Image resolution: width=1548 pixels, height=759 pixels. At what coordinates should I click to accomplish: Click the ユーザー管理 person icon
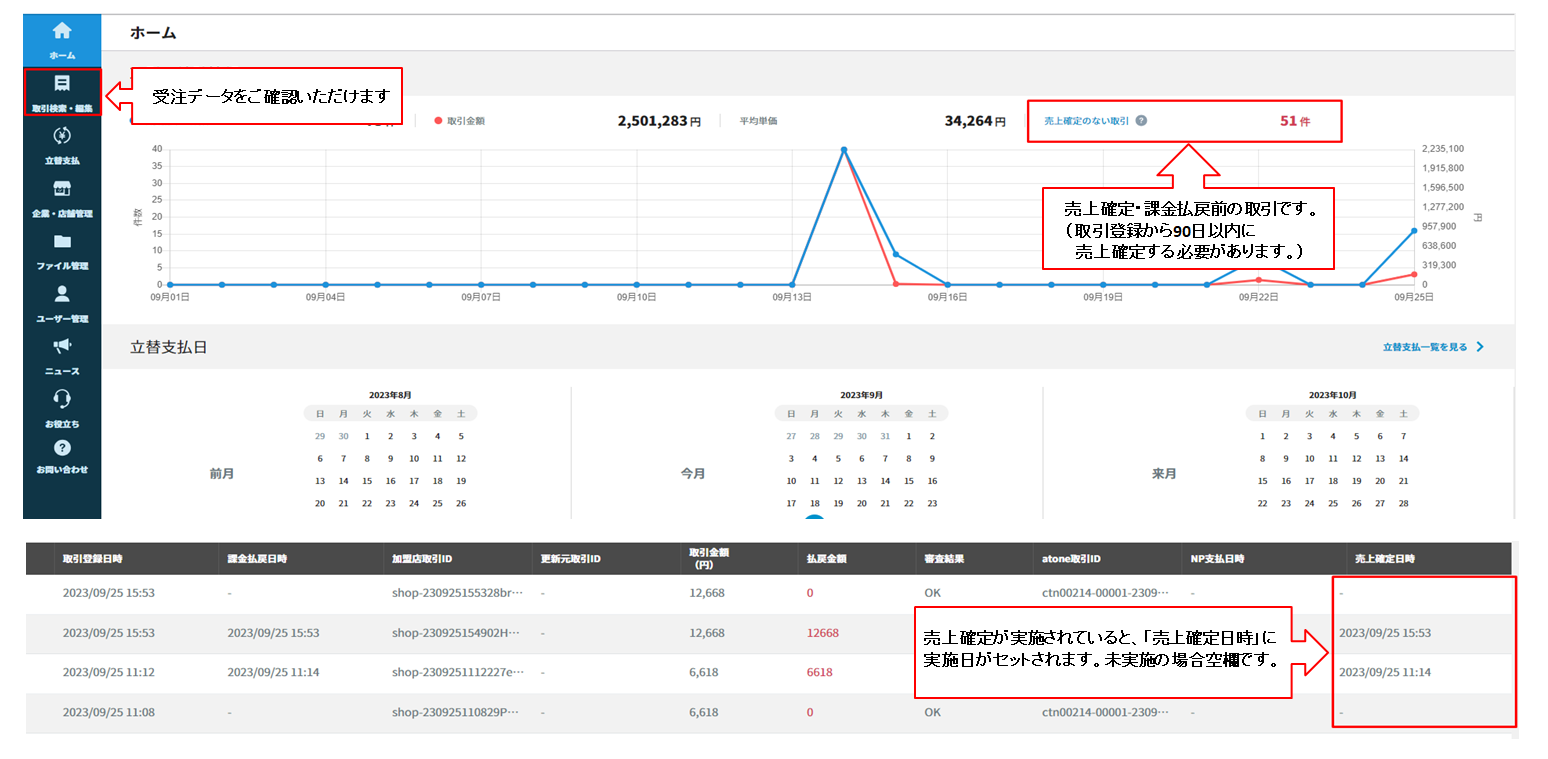[x=62, y=295]
